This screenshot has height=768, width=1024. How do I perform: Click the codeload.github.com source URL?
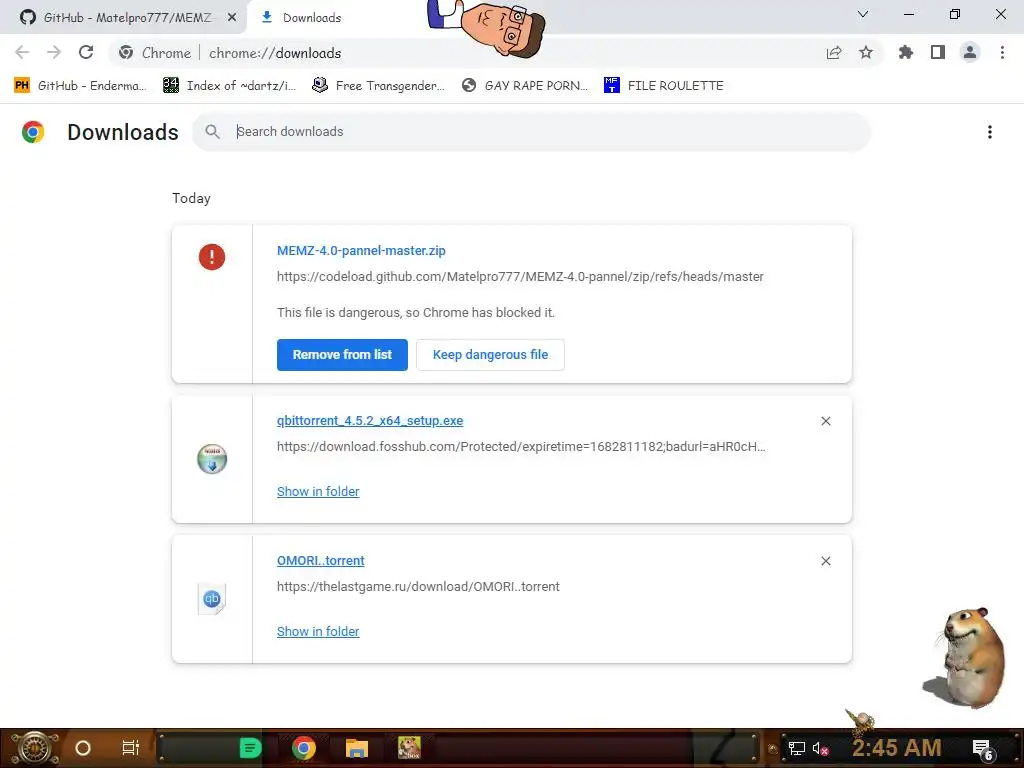coord(520,277)
